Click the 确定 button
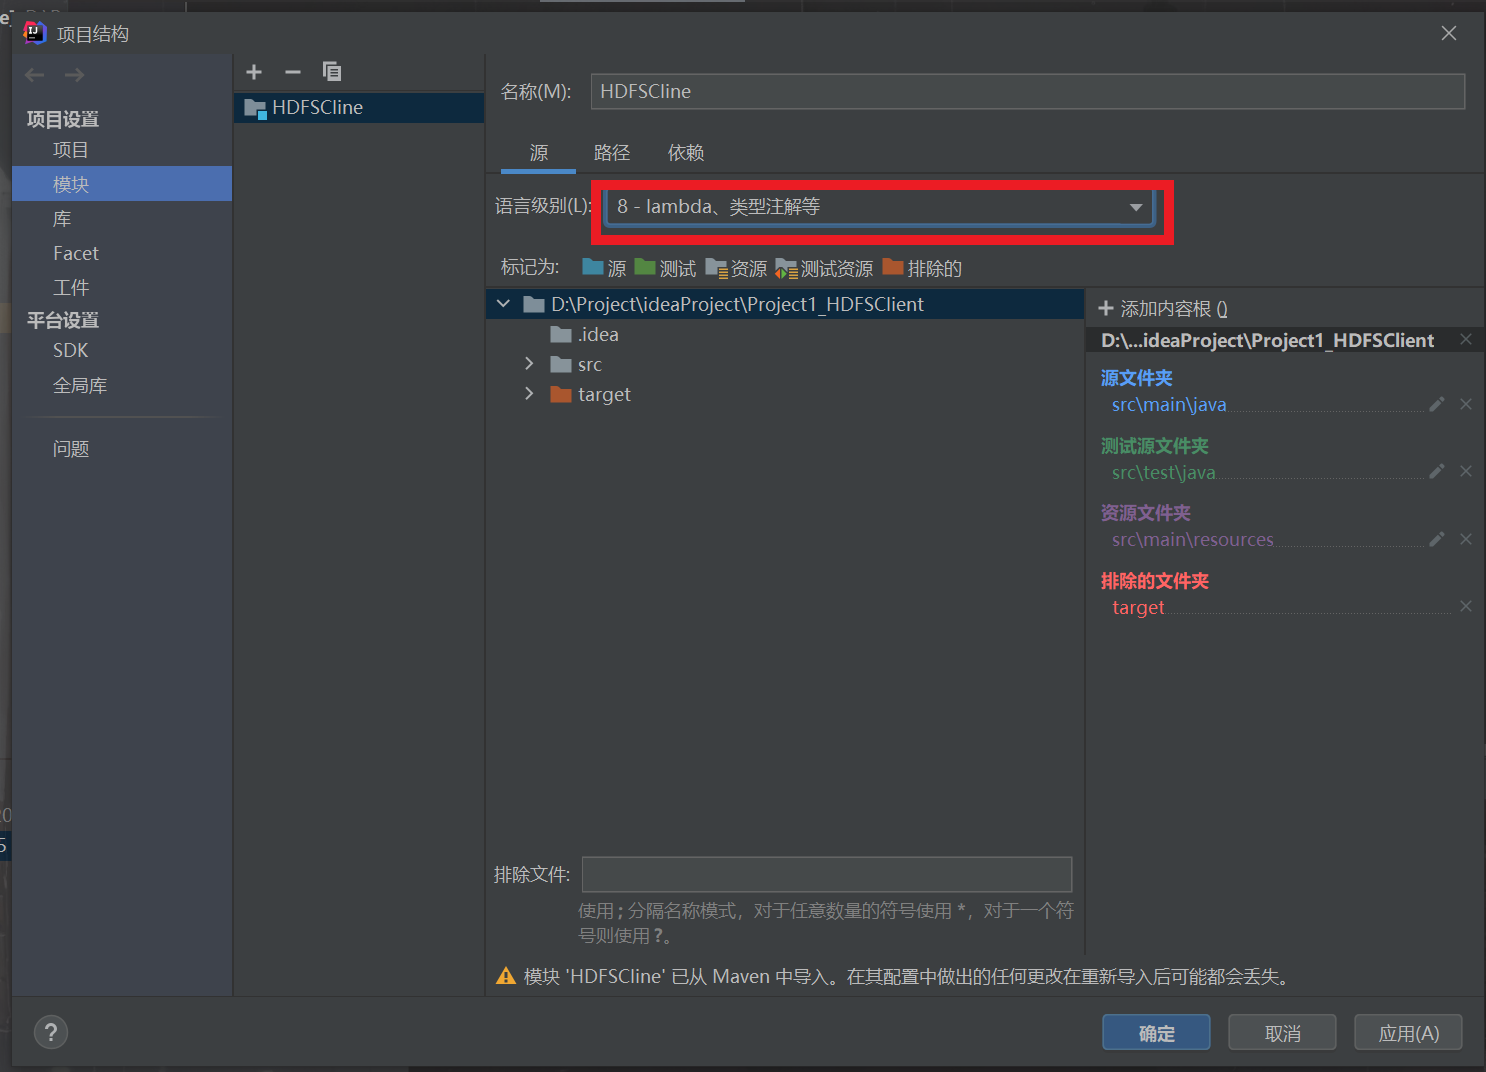The width and height of the screenshot is (1486, 1072). click(x=1156, y=1033)
